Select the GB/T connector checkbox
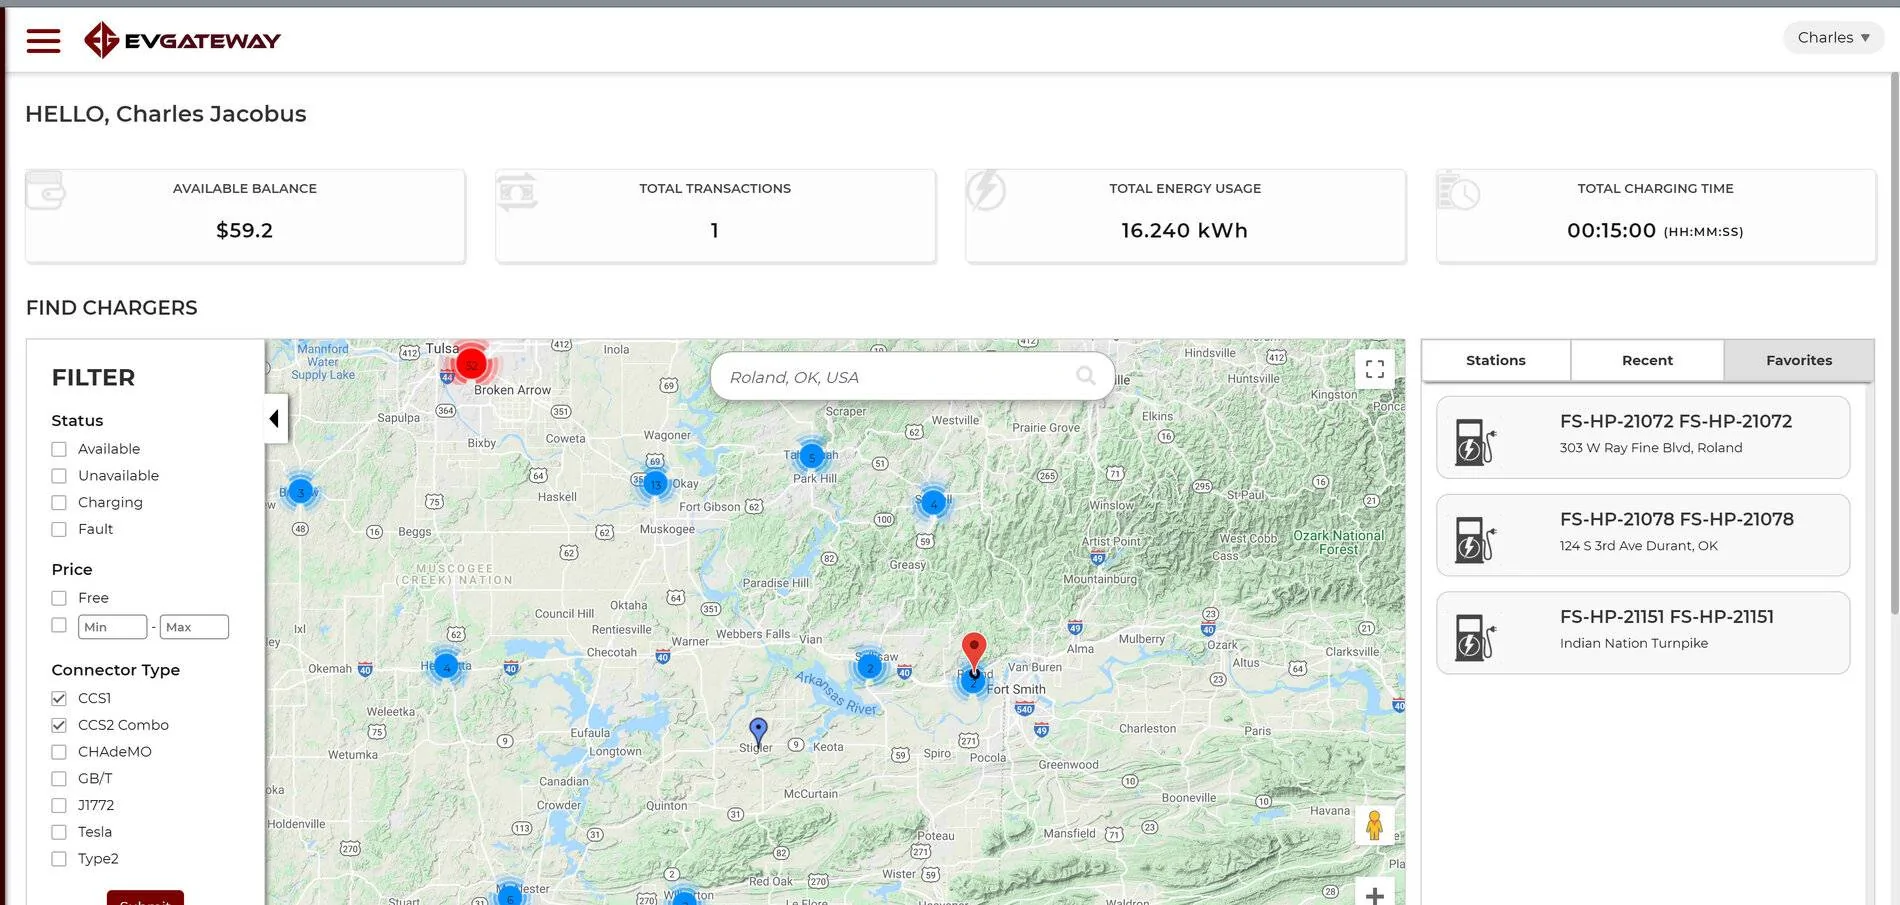1900x905 pixels. [59, 779]
